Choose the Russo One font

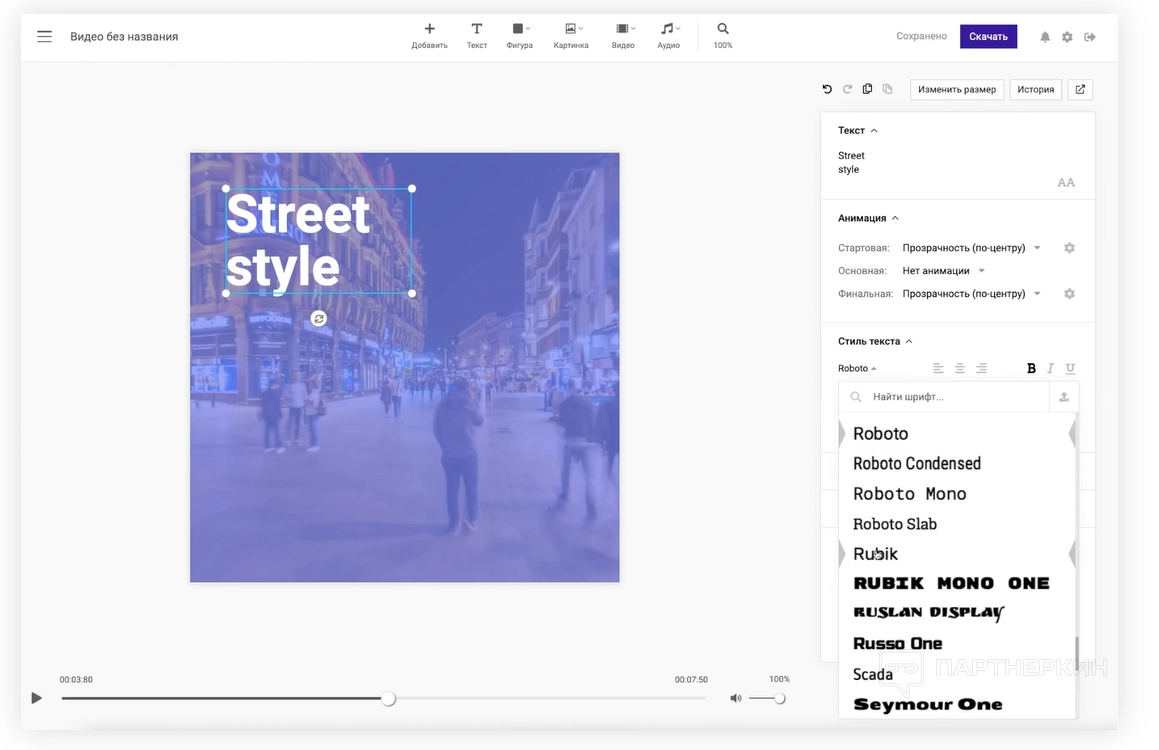click(897, 643)
